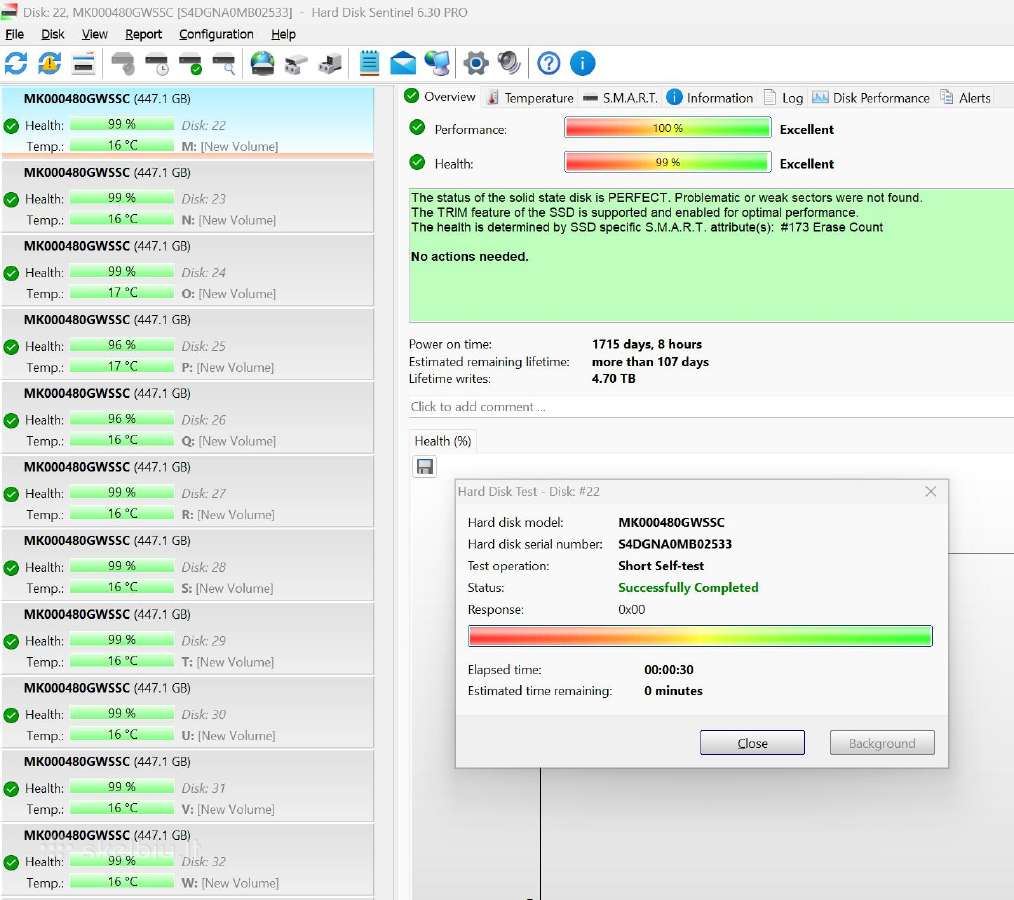Open settings via the gear icon
The height and width of the screenshot is (900, 1014).
point(476,63)
